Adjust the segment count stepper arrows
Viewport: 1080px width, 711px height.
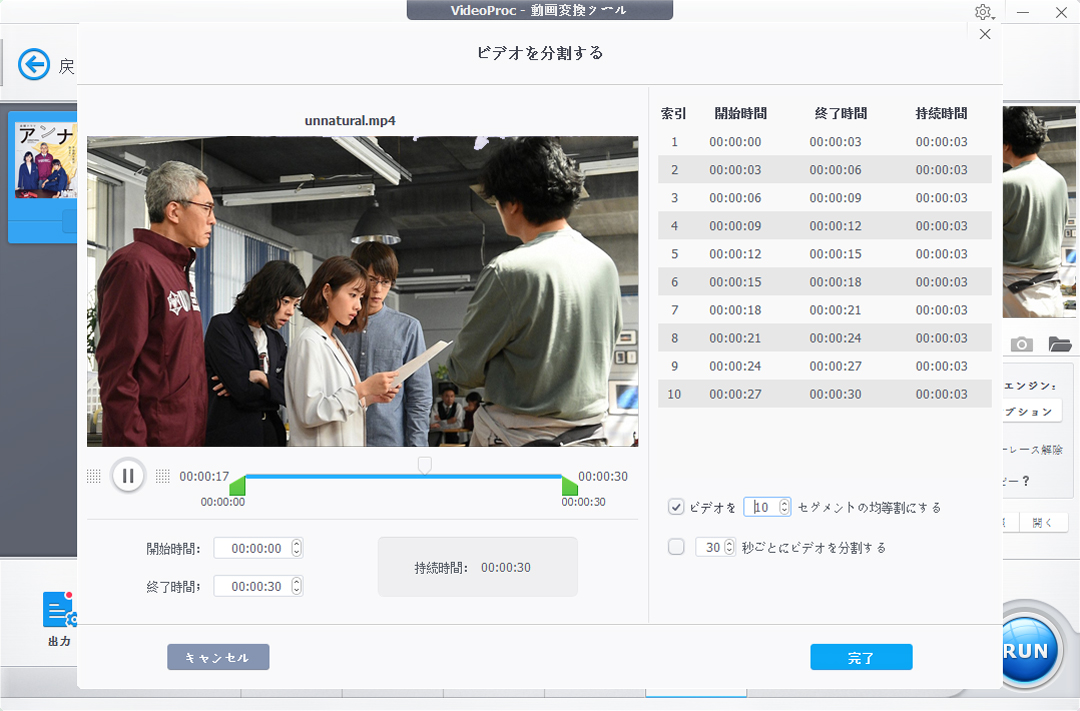pyautogui.click(x=784, y=507)
